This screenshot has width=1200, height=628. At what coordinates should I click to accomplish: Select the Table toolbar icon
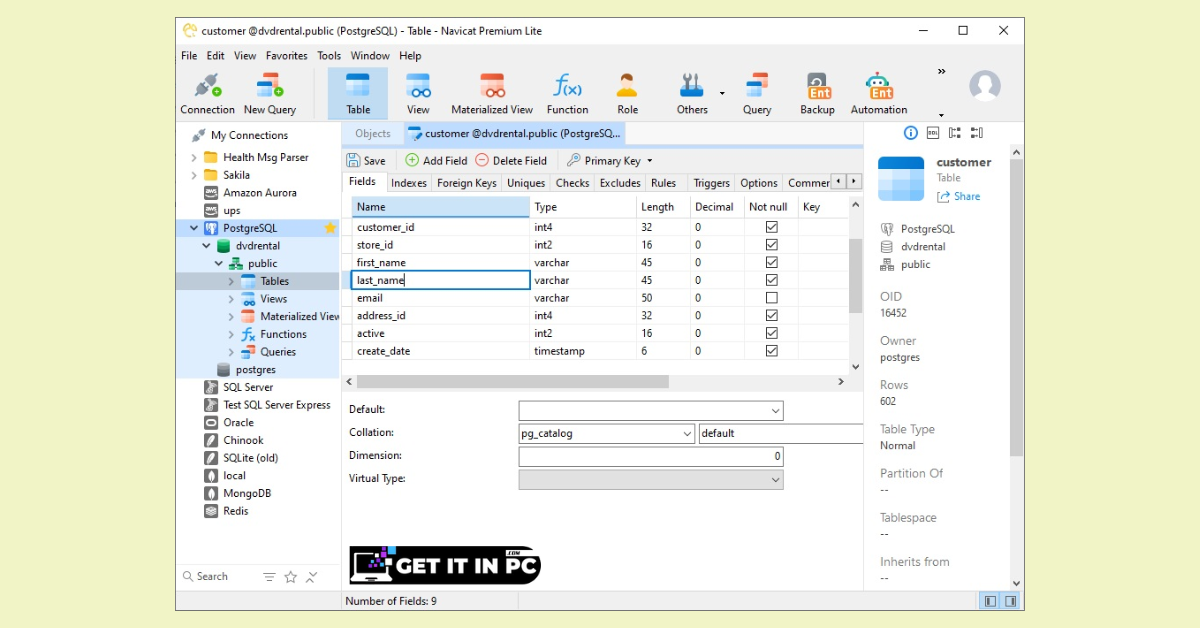coord(358,94)
